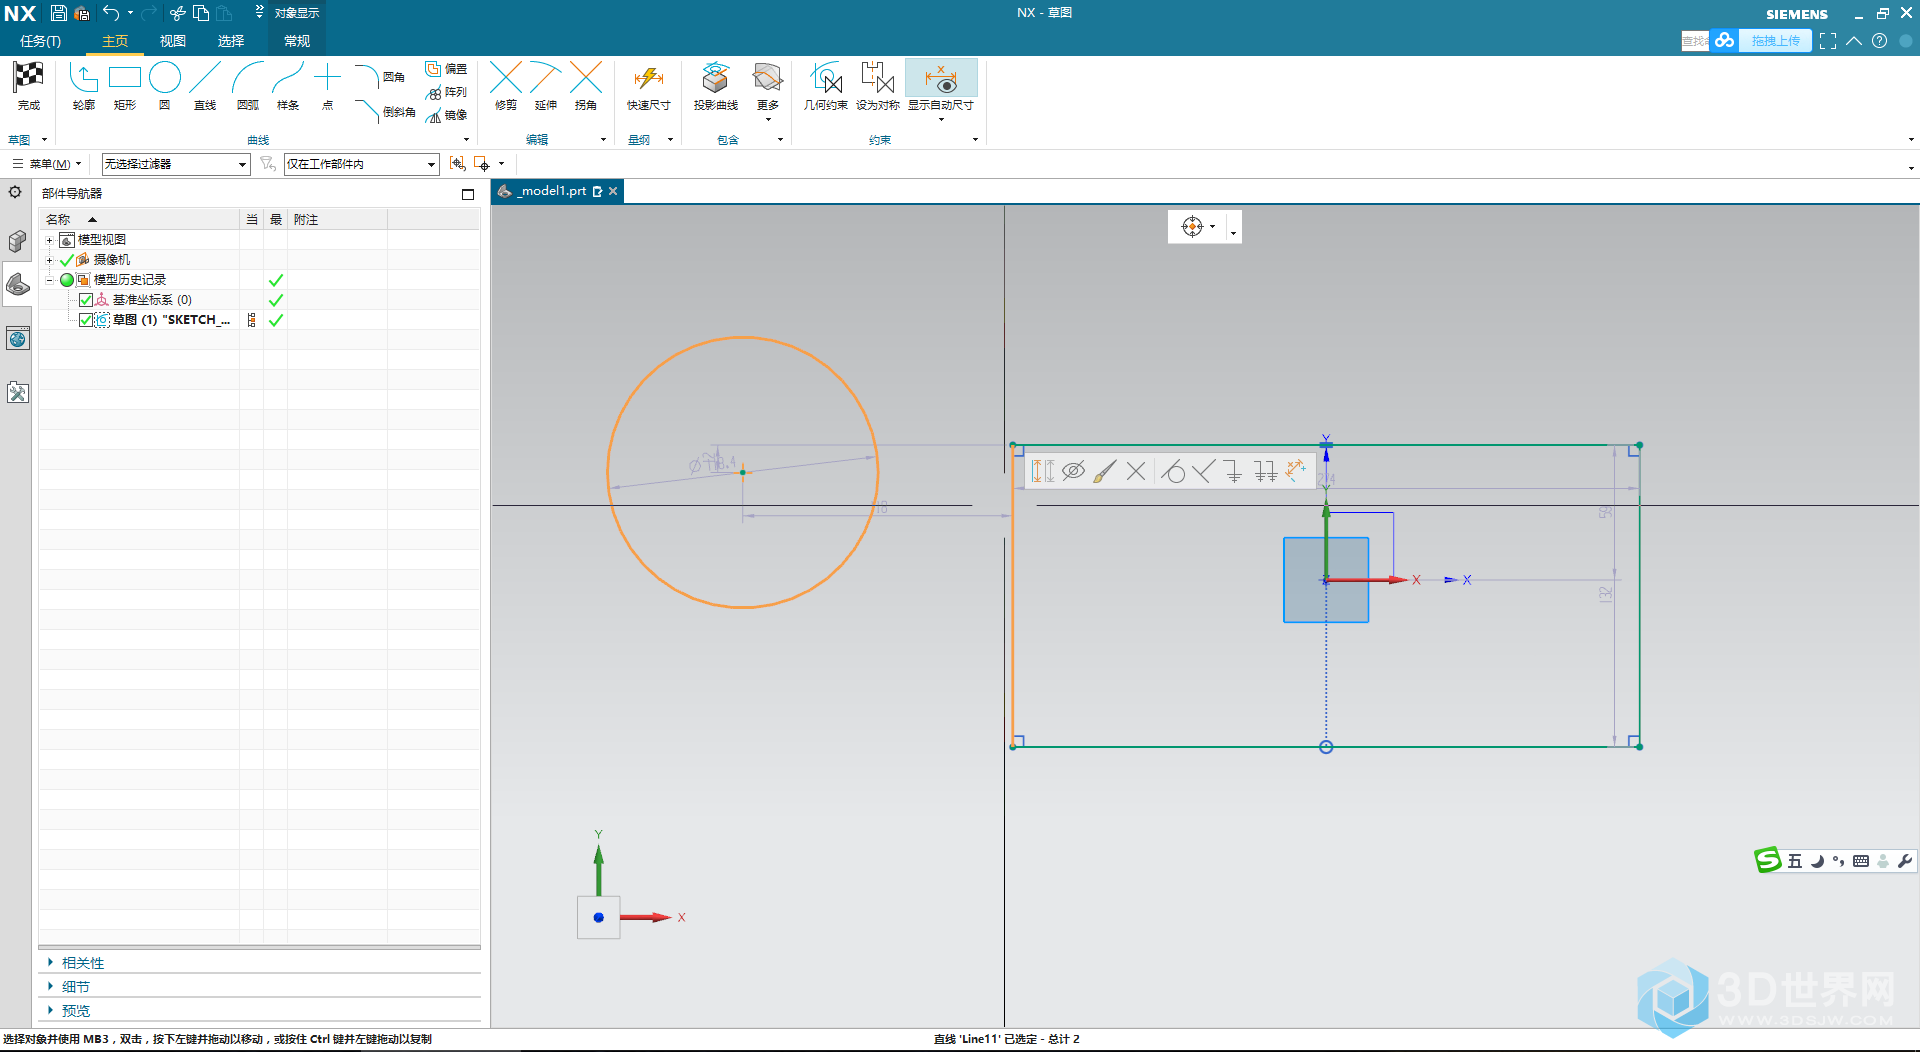Image resolution: width=1920 pixels, height=1052 pixels.
Task: Switch to the 选择 ribbon tab
Action: pos(231,41)
